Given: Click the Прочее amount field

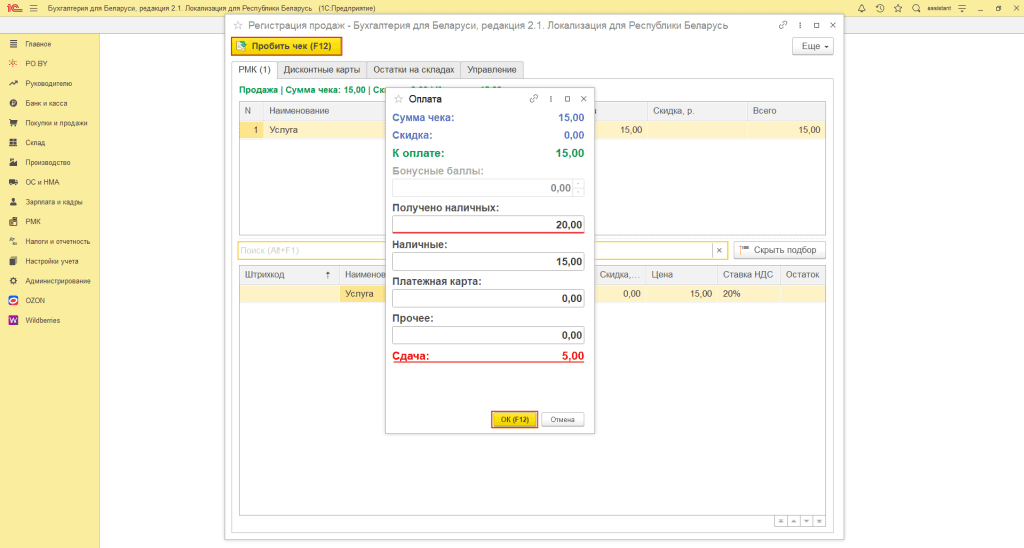Looking at the screenshot, I should coord(488,335).
